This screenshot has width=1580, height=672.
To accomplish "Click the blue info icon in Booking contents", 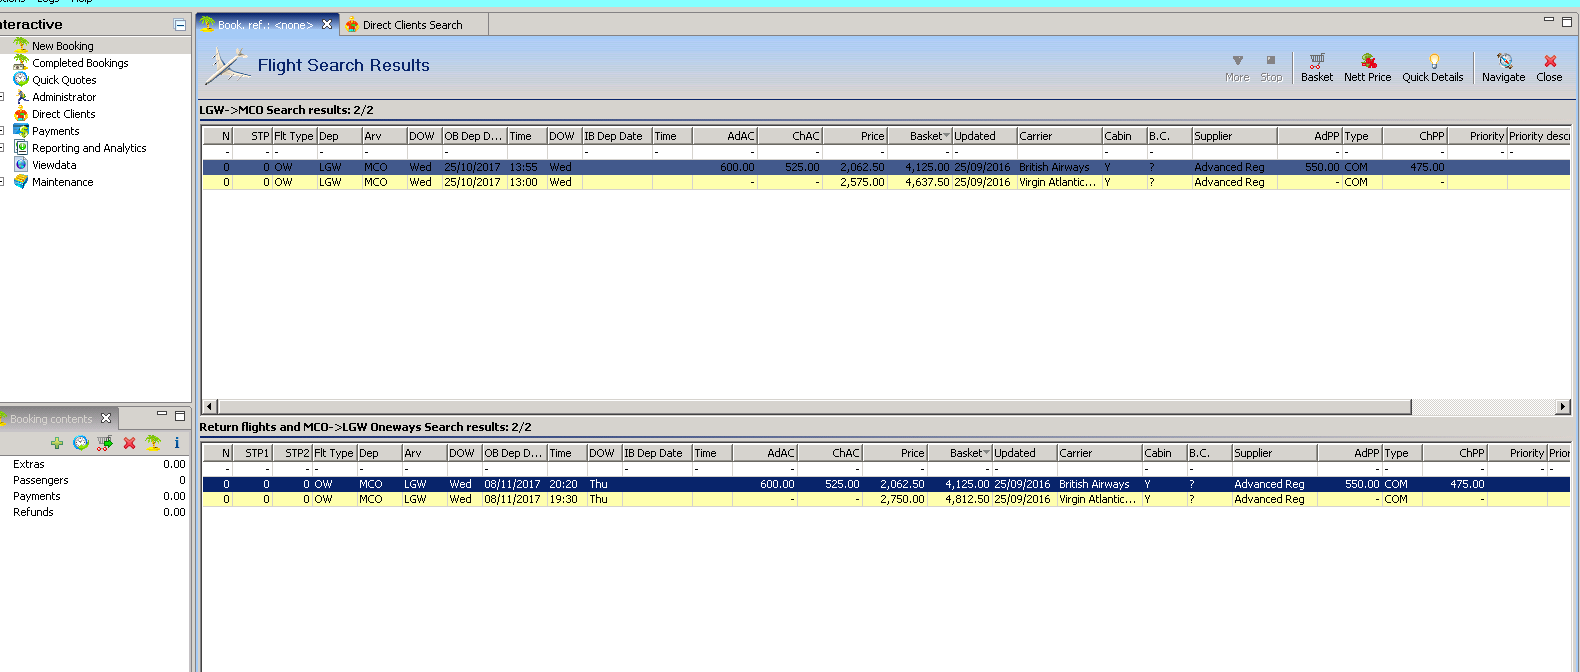I will pos(177,443).
